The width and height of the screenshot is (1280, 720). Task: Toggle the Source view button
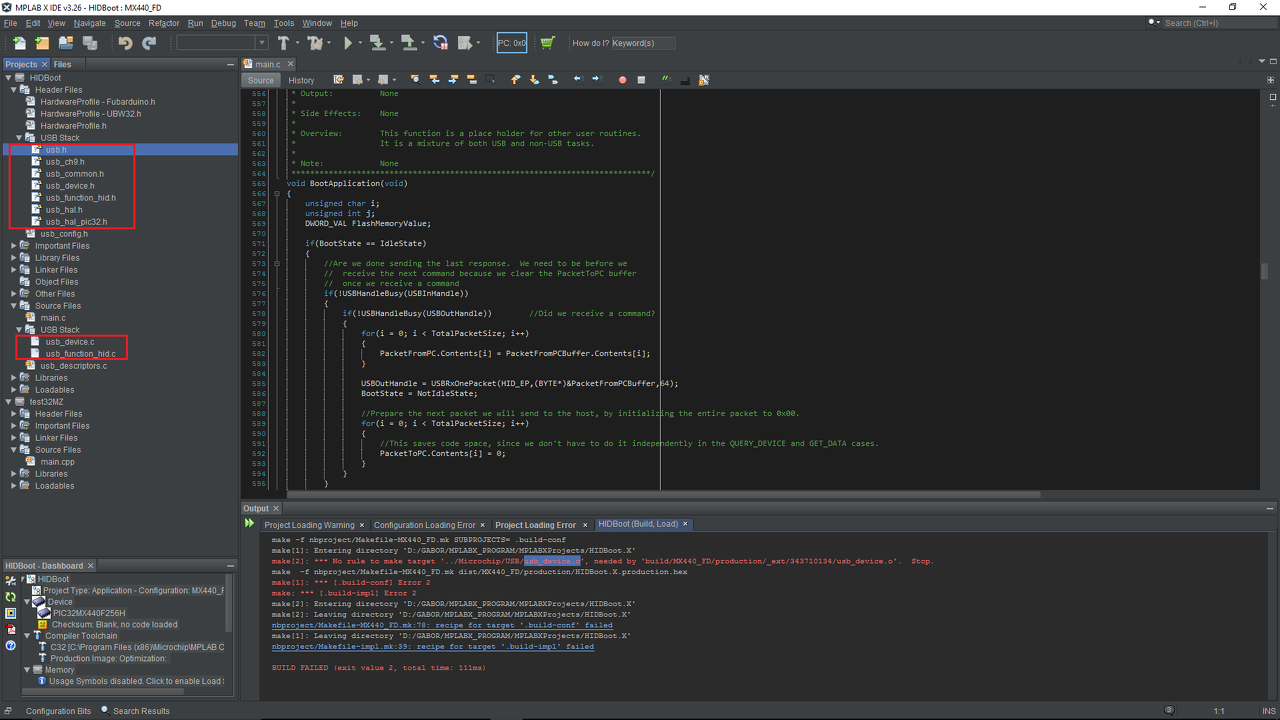pyautogui.click(x=261, y=80)
